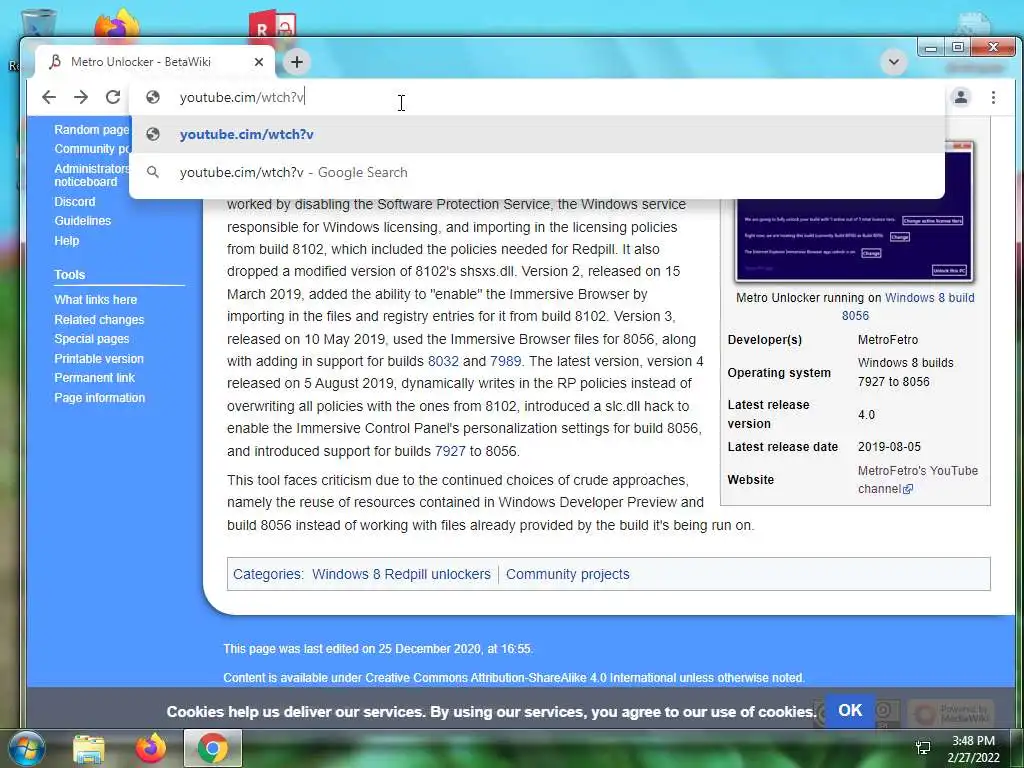Screen dimensions: 1024x768
Task: Open the Categories link
Action: (267, 574)
